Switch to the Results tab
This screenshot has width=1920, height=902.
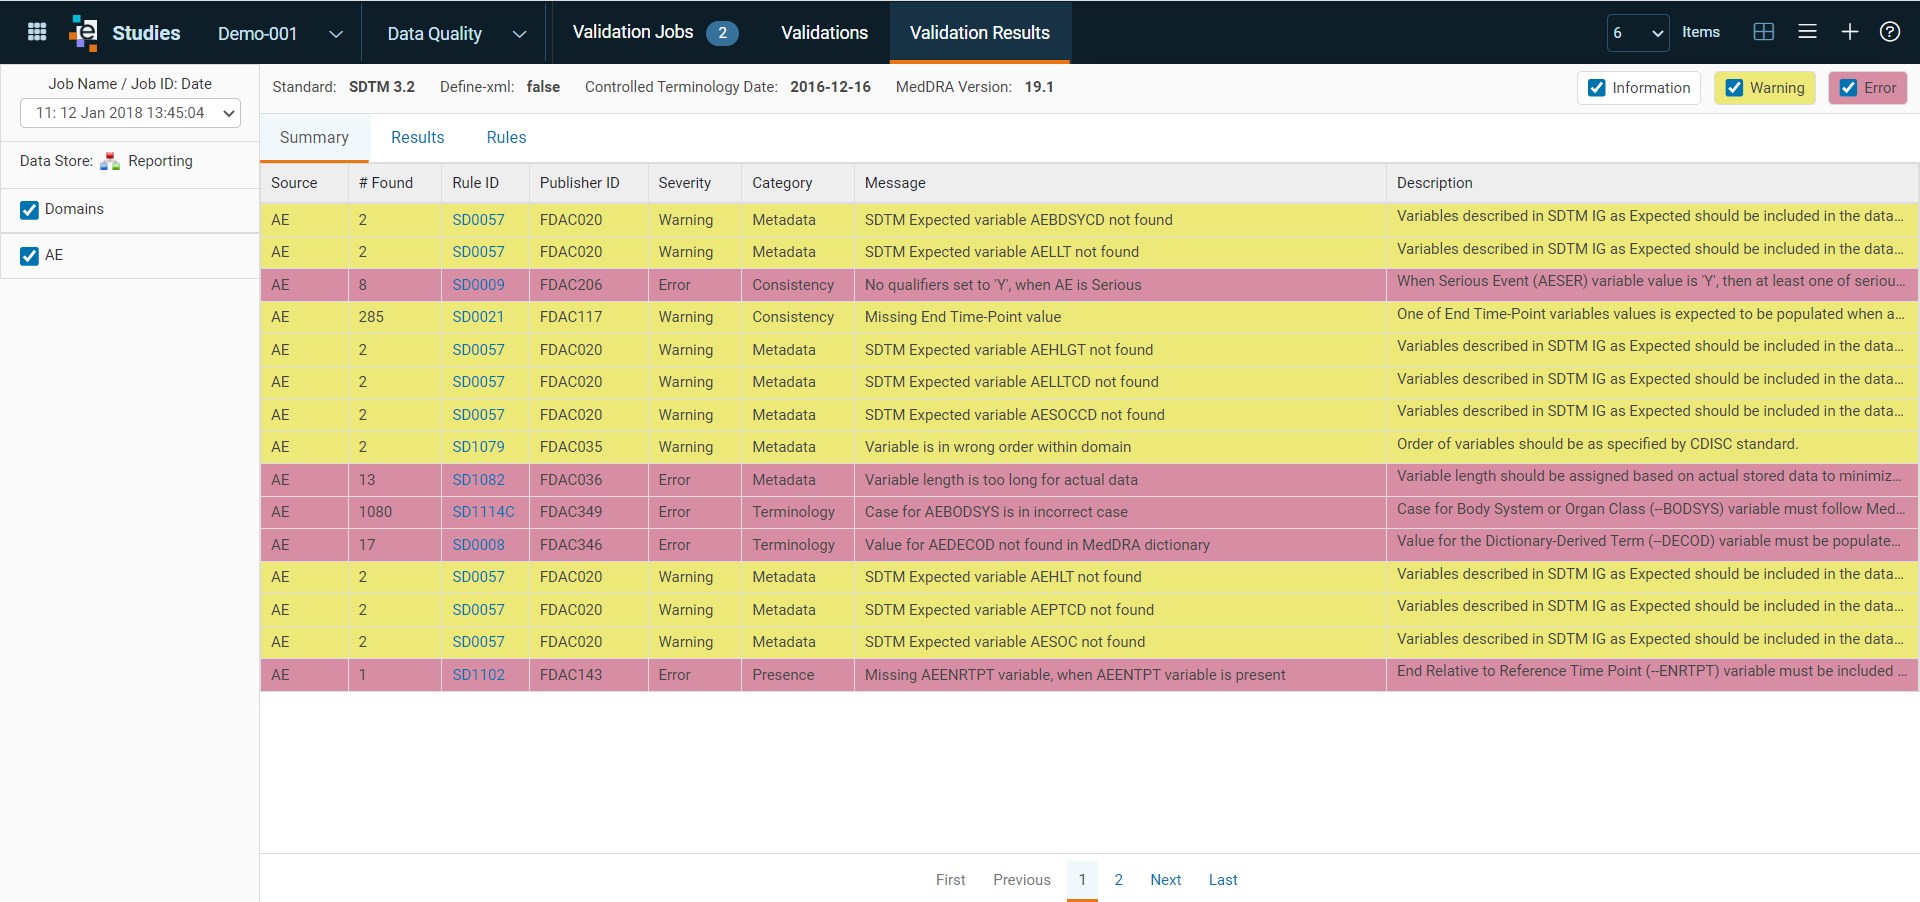click(417, 138)
